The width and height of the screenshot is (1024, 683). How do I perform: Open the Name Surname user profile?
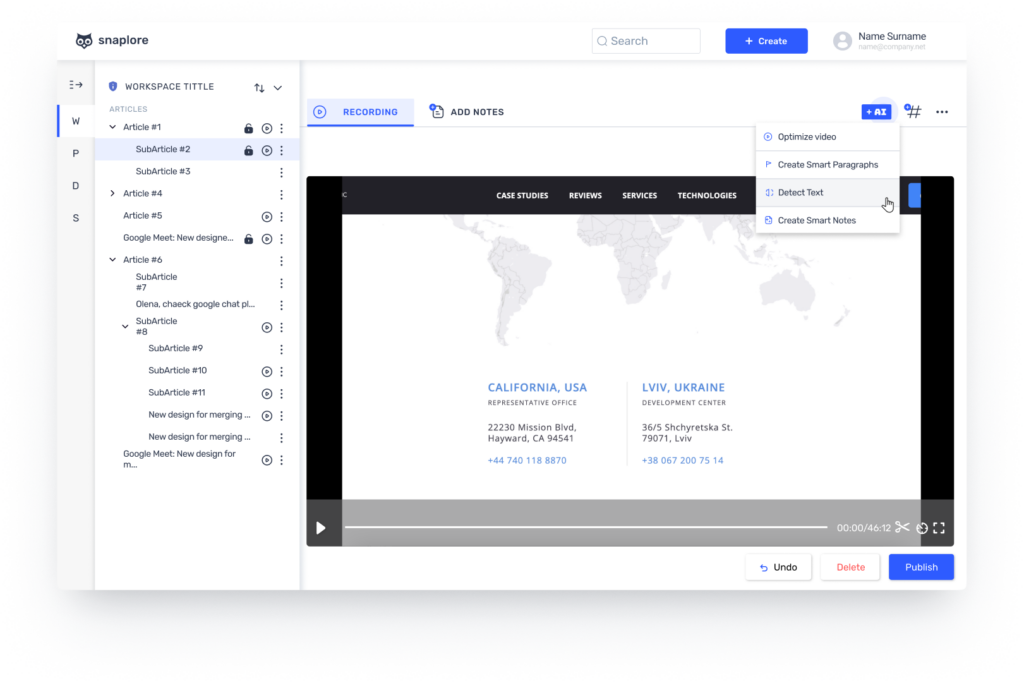879,41
